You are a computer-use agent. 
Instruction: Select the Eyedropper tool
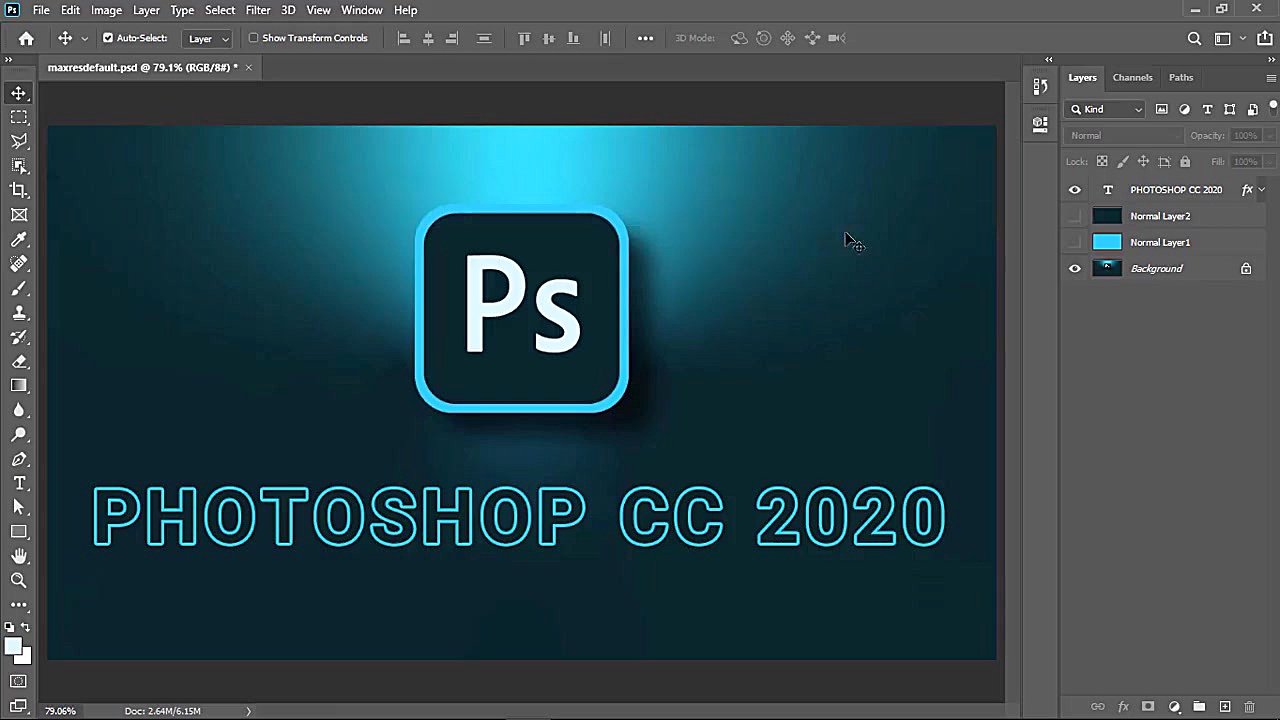[x=19, y=239]
